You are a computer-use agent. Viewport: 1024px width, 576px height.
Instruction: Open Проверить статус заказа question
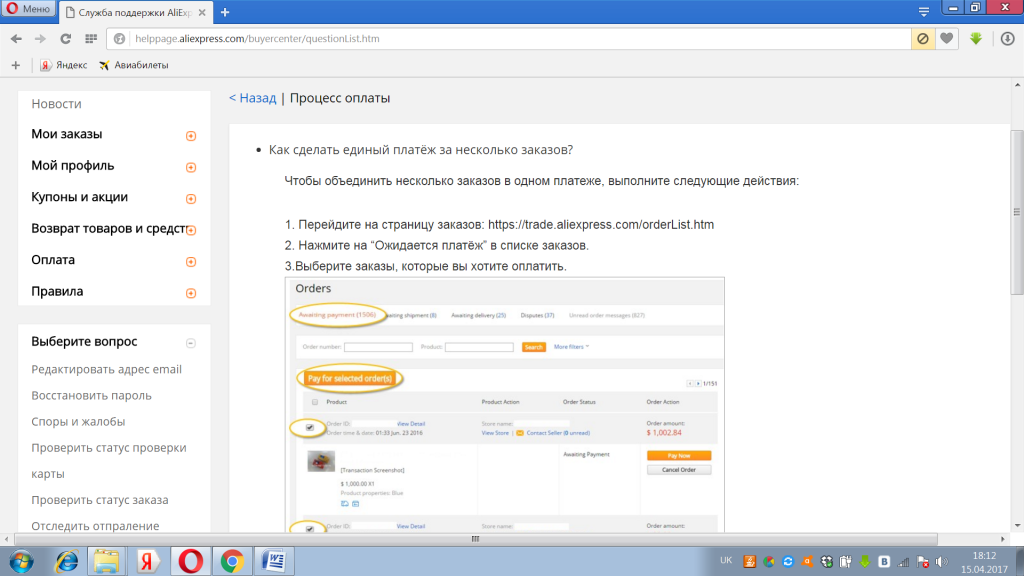(100, 500)
